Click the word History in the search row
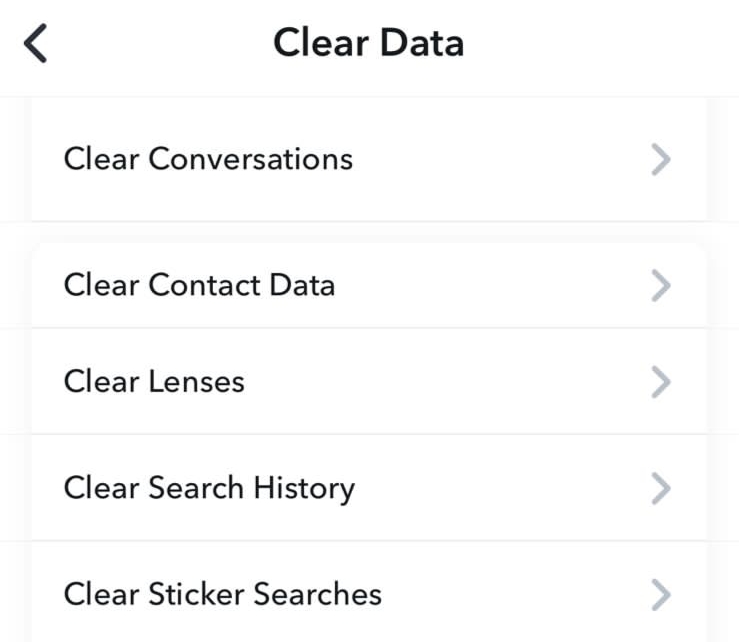Image resolution: width=739 pixels, height=642 pixels. pos(304,489)
